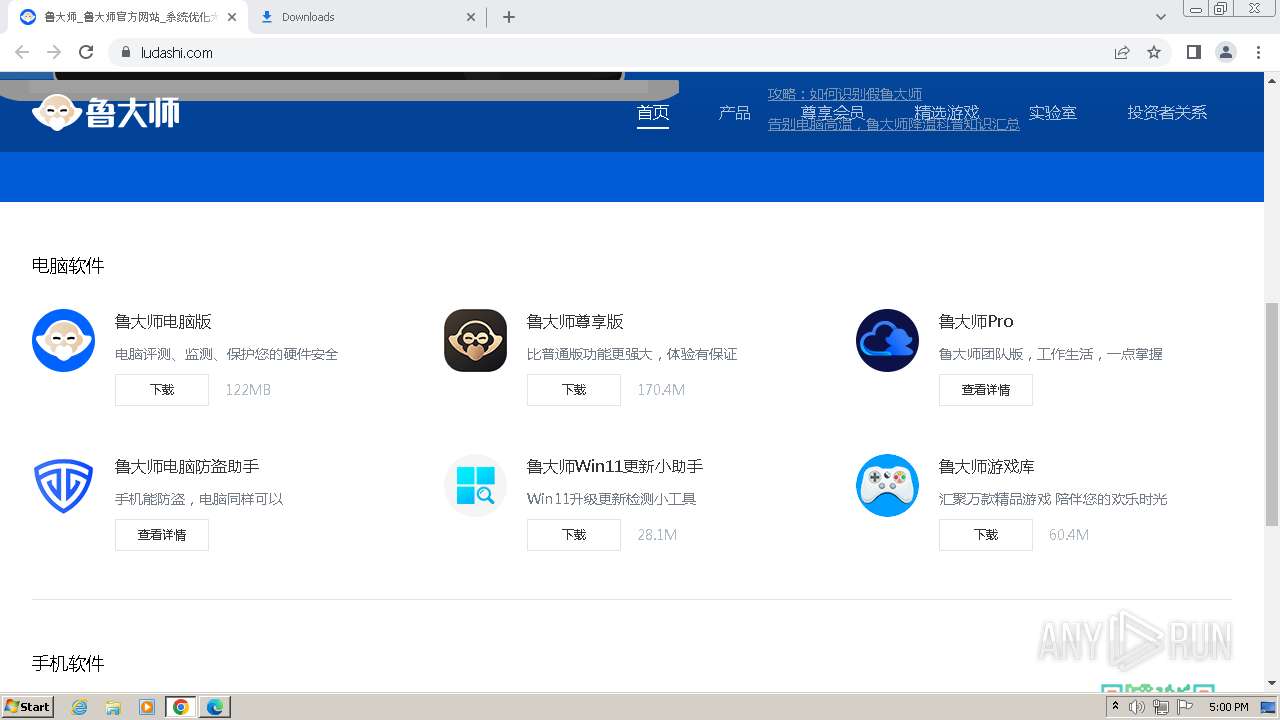Viewport: 1280px width, 720px height.
Task: Toggle the browser side panel
Action: click(1193, 52)
